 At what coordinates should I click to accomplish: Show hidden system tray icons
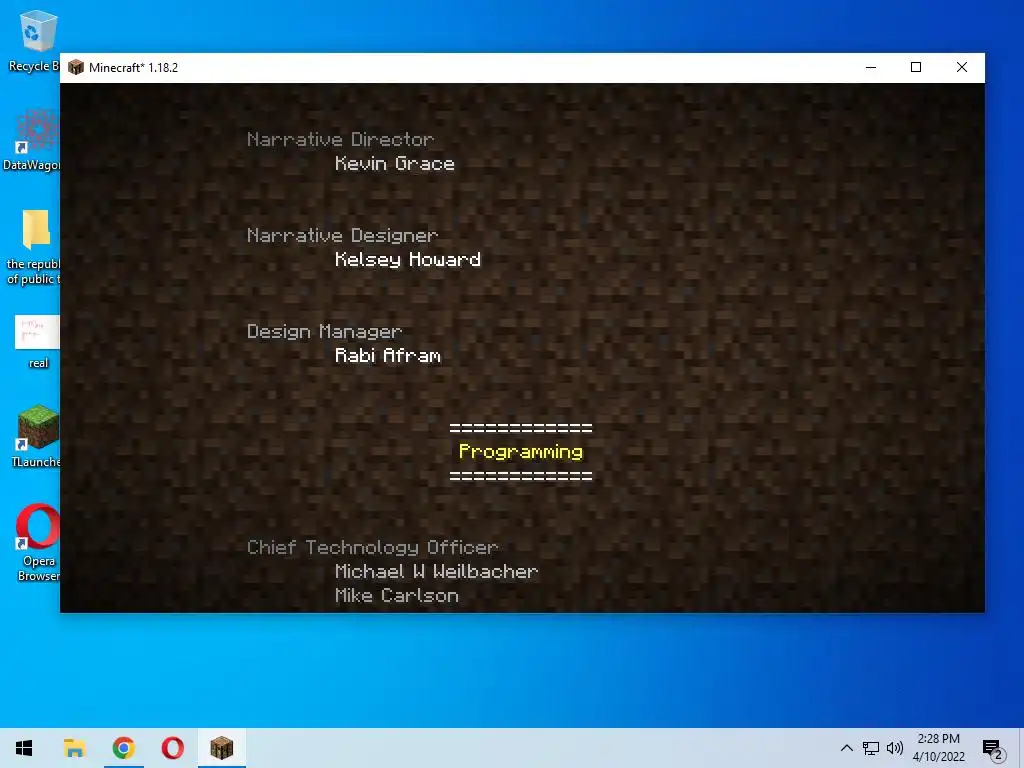pos(846,748)
